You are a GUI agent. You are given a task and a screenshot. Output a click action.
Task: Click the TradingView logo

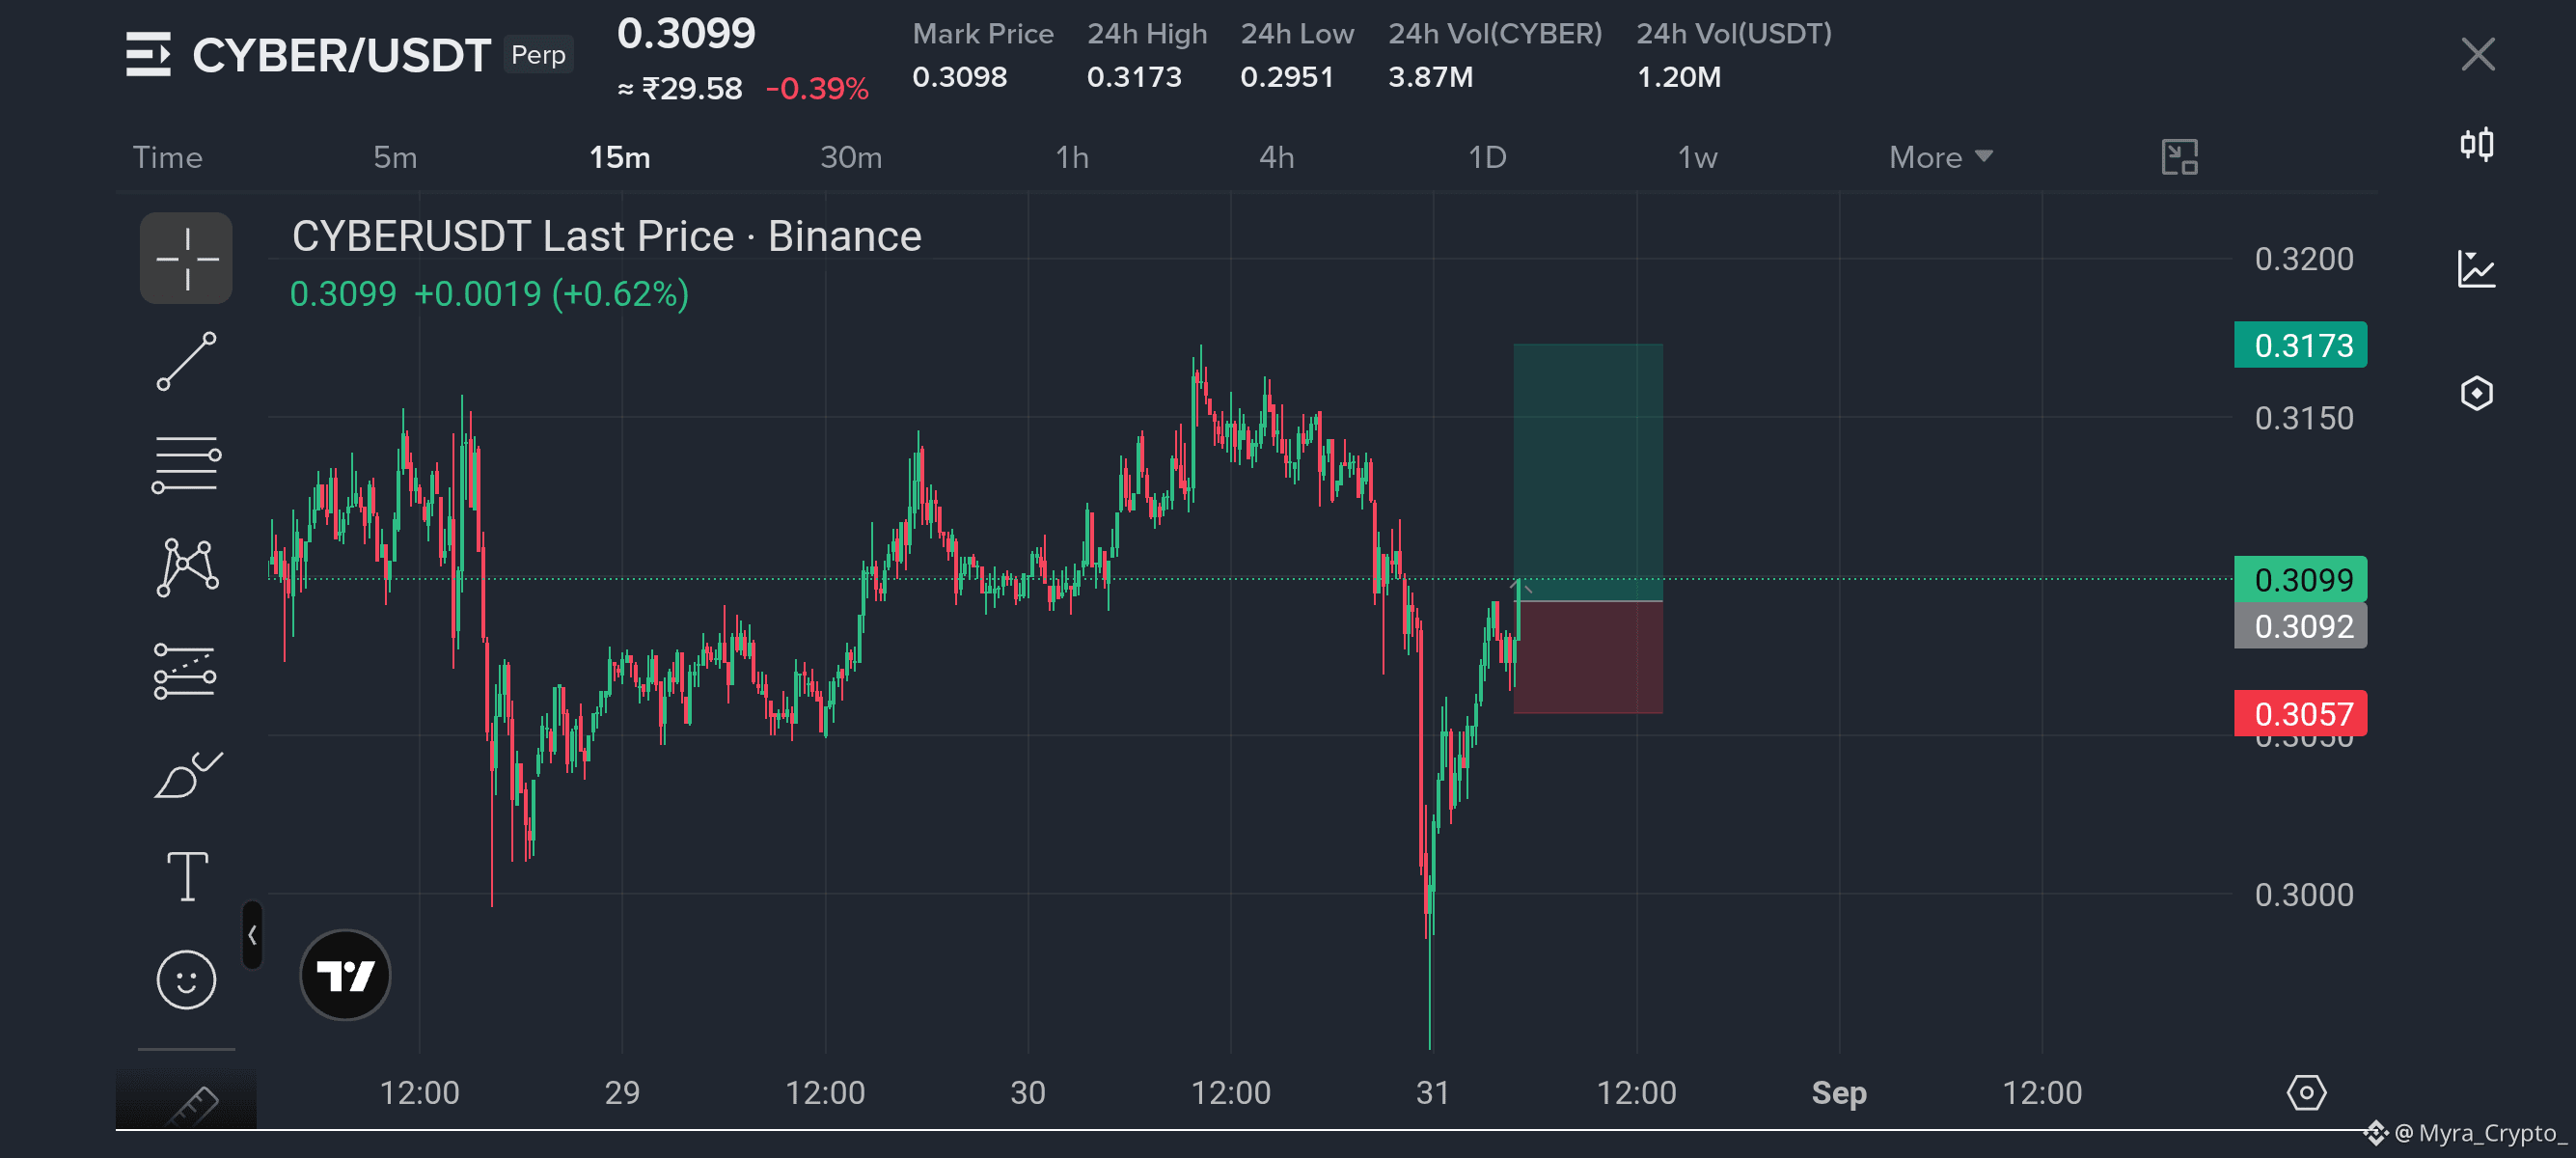[345, 974]
